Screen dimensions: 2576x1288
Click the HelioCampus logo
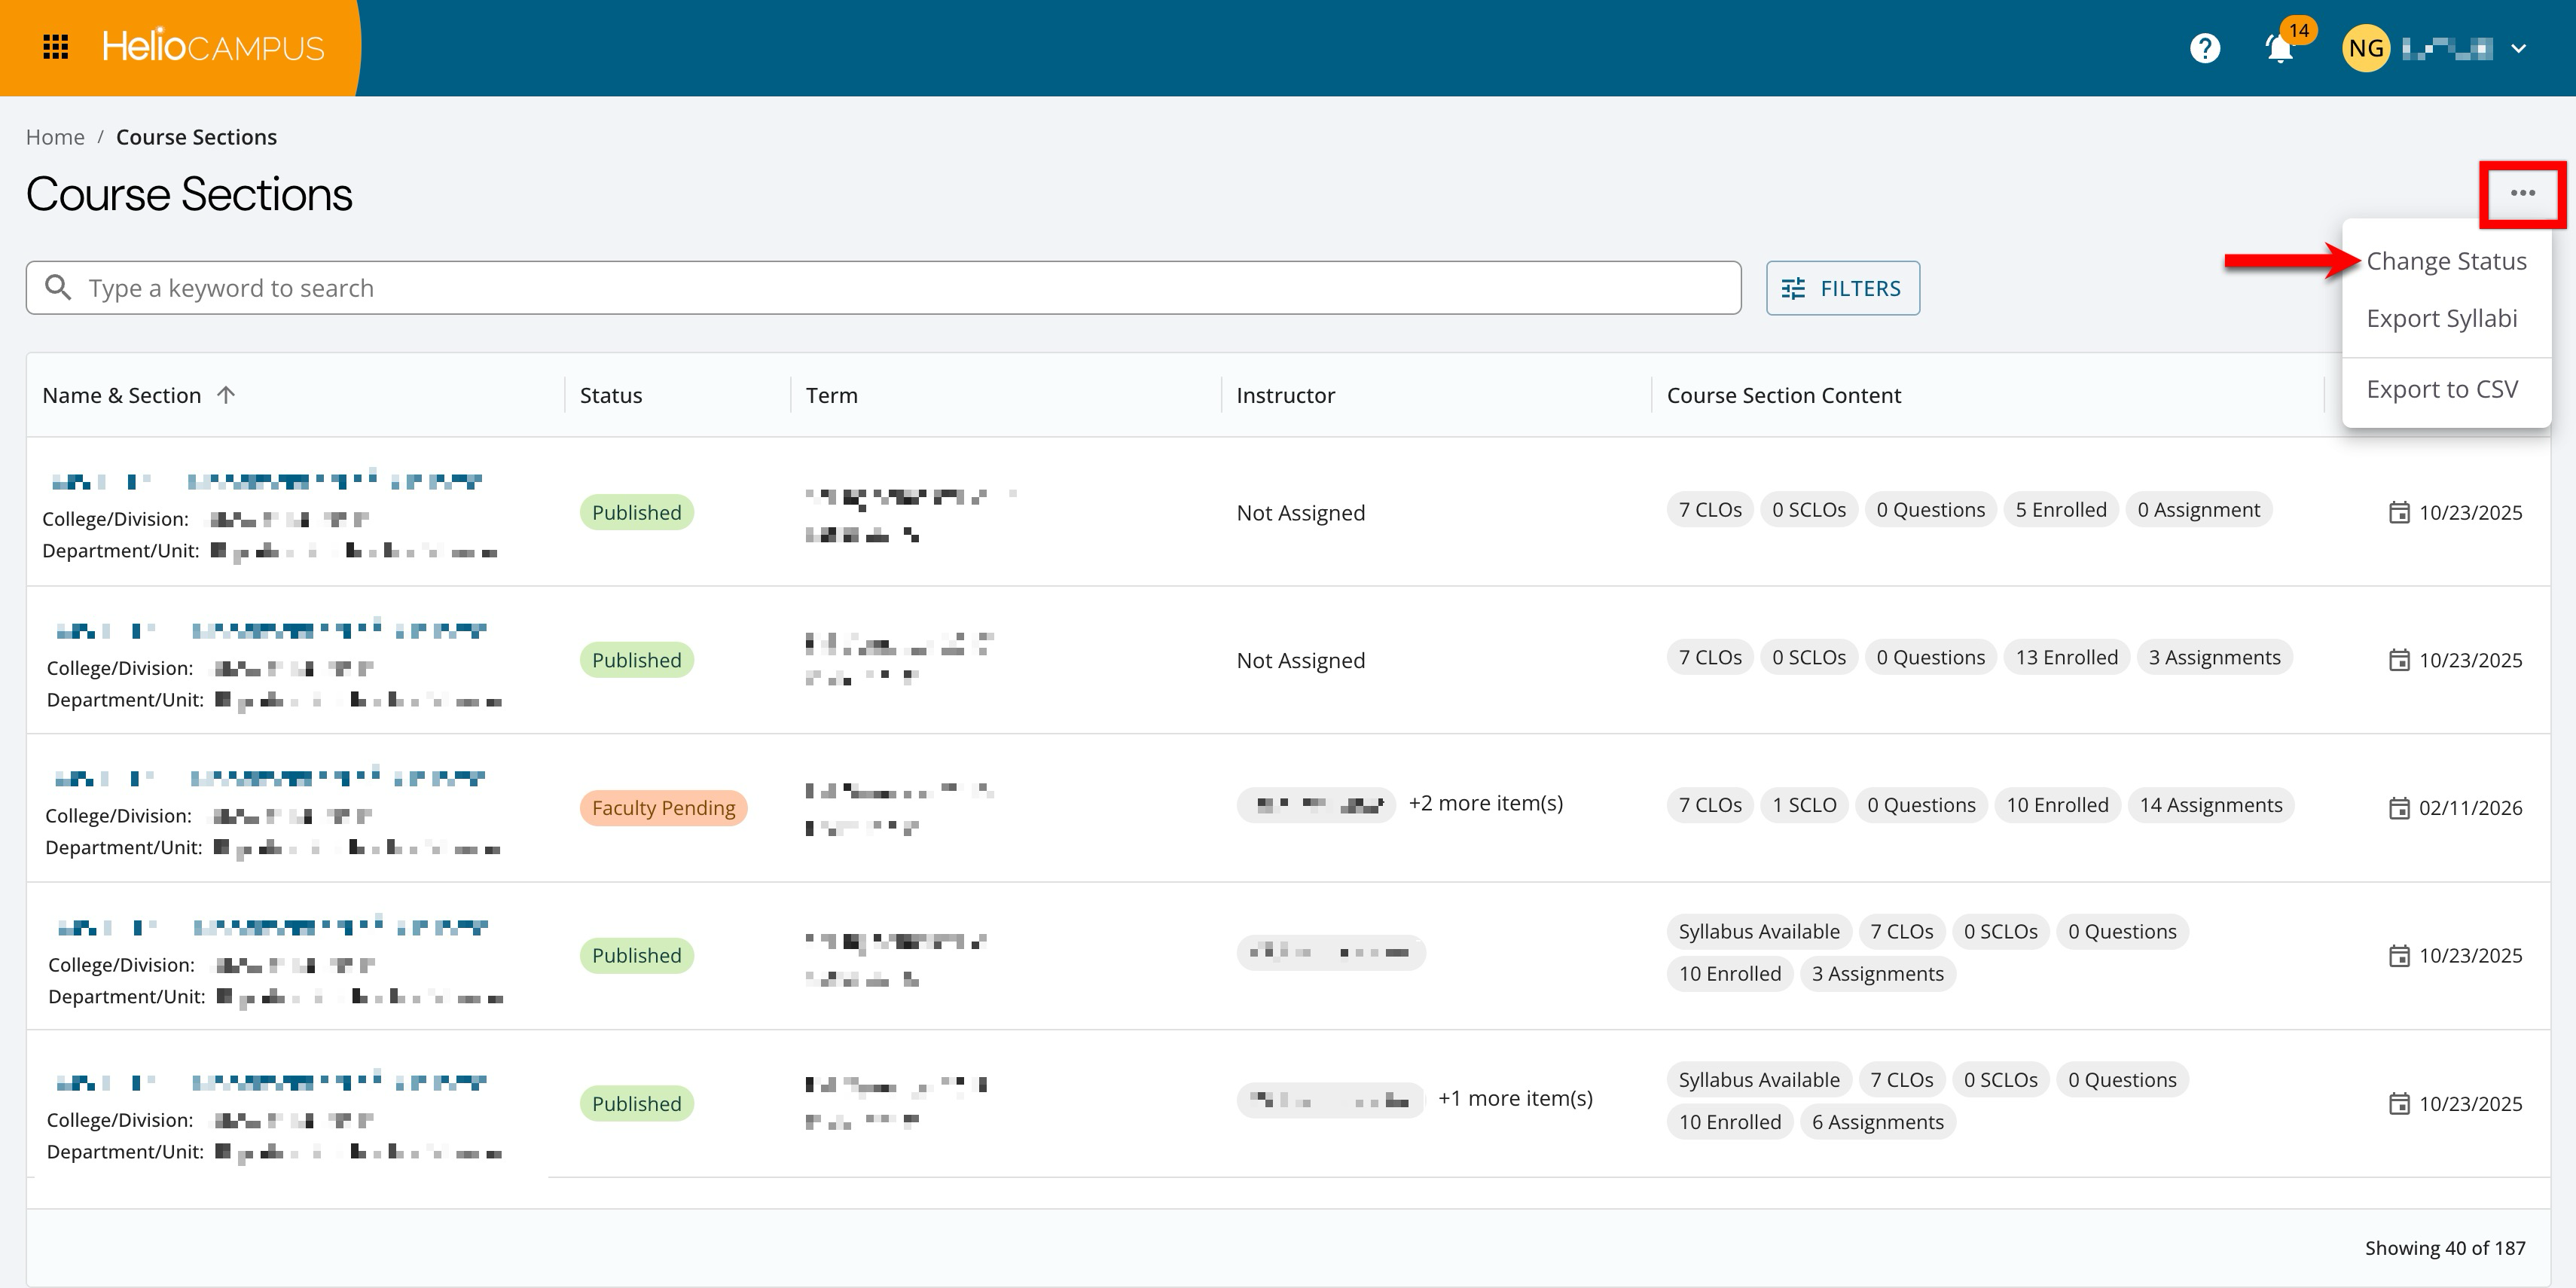pos(213,47)
